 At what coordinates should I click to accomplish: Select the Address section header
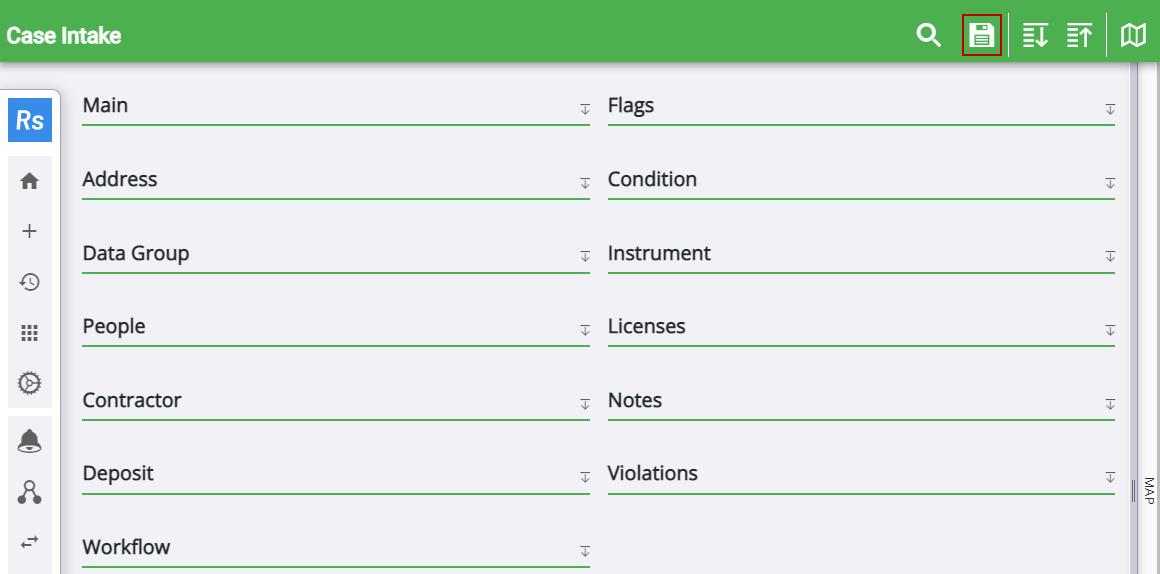(x=120, y=180)
